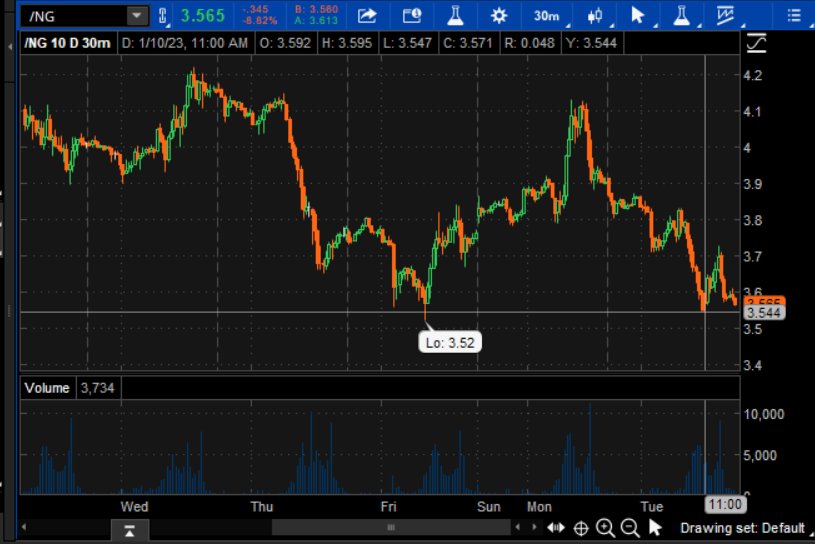Click the zoom in magnifier
This screenshot has width=815, height=544.
pyautogui.click(x=605, y=528)
